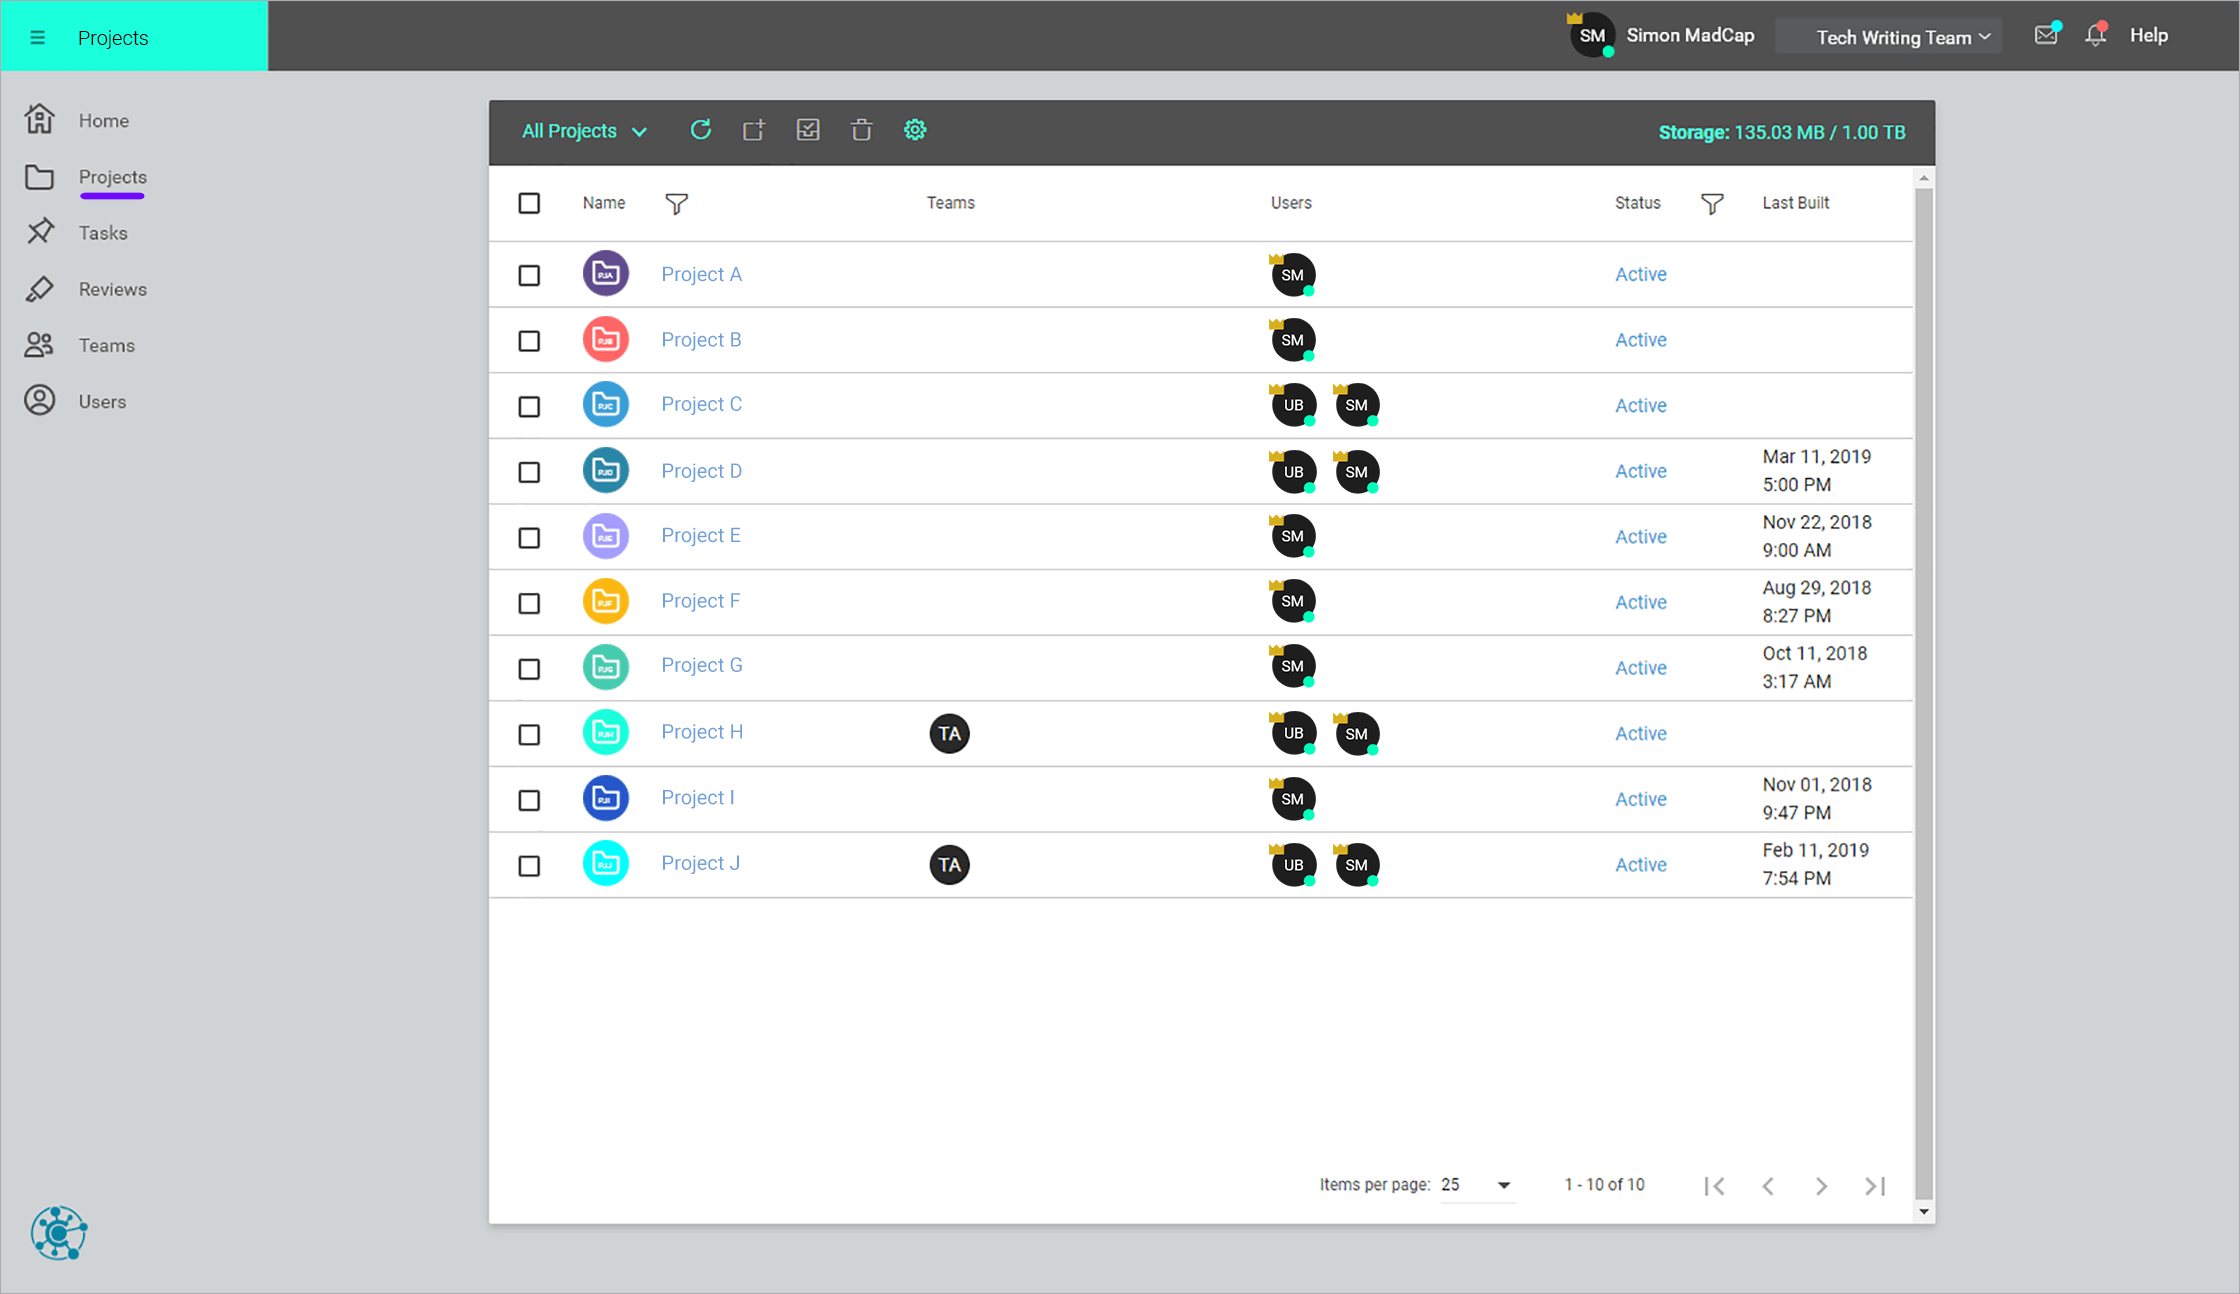This screenshot has width=2240, height=1294.
Task: Apply the Name column filter icon
Action: [677, 203]
